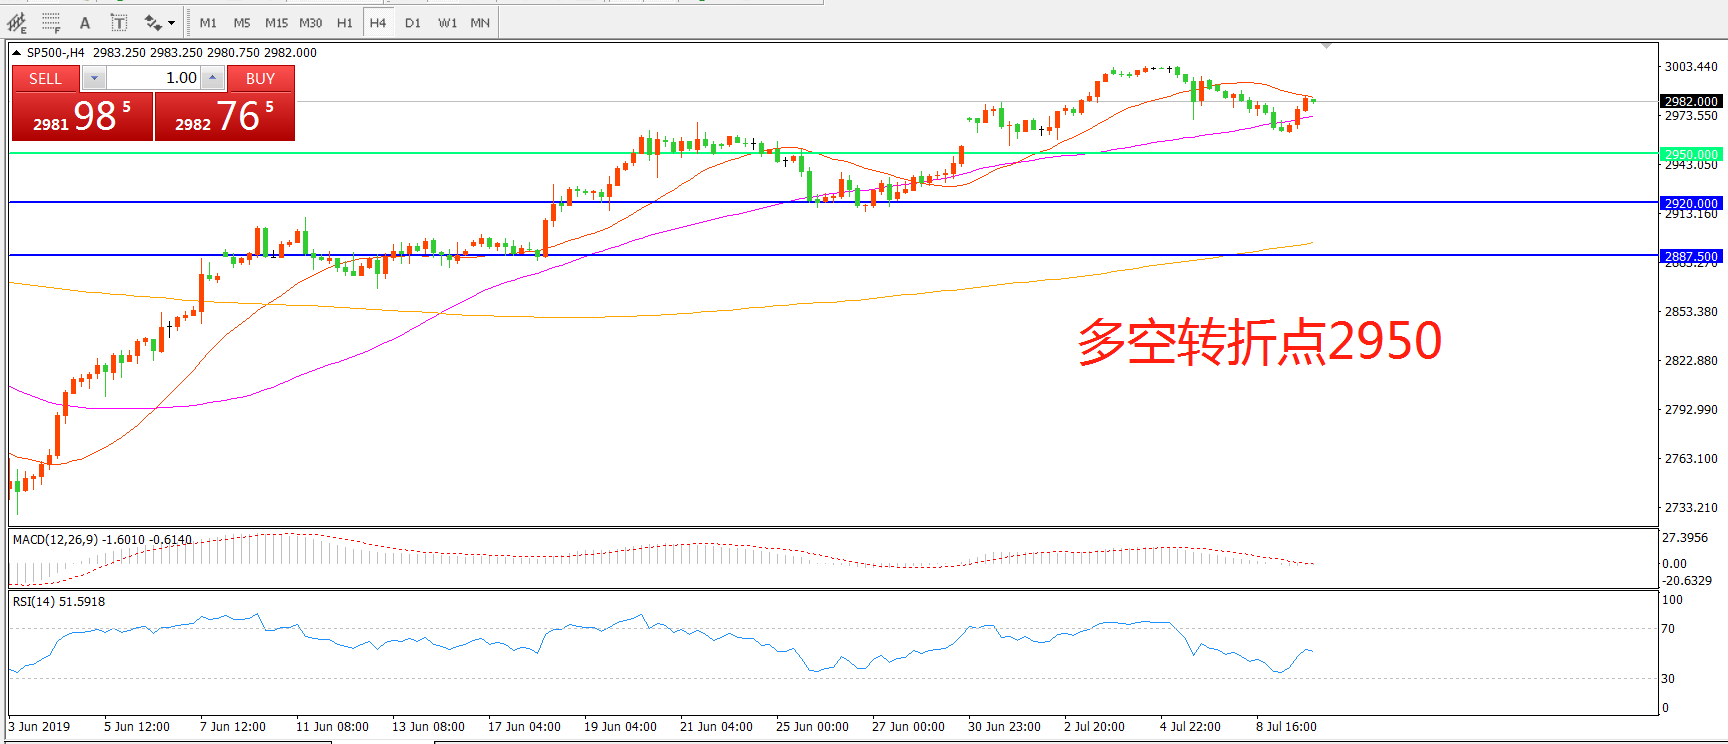The image size is (1728, 744).
Task: Select the H1 timeframe tab
Action: click(344, 22)
